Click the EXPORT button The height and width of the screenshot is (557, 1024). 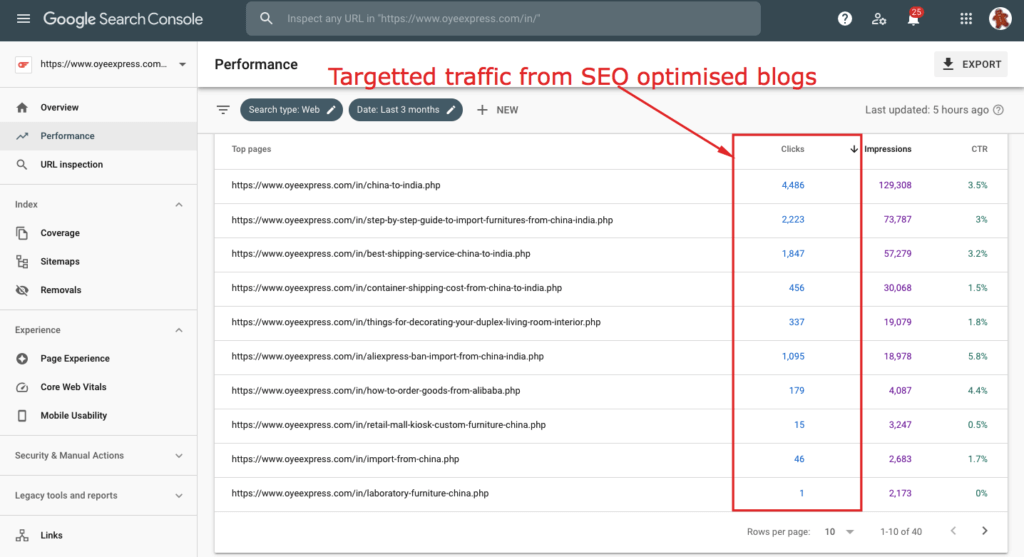point(971,64)
